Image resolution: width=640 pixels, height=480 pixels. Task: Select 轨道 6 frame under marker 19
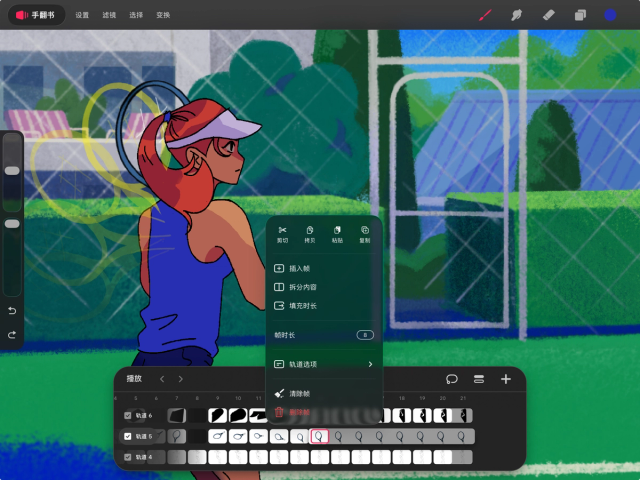[x=422, y=416]
